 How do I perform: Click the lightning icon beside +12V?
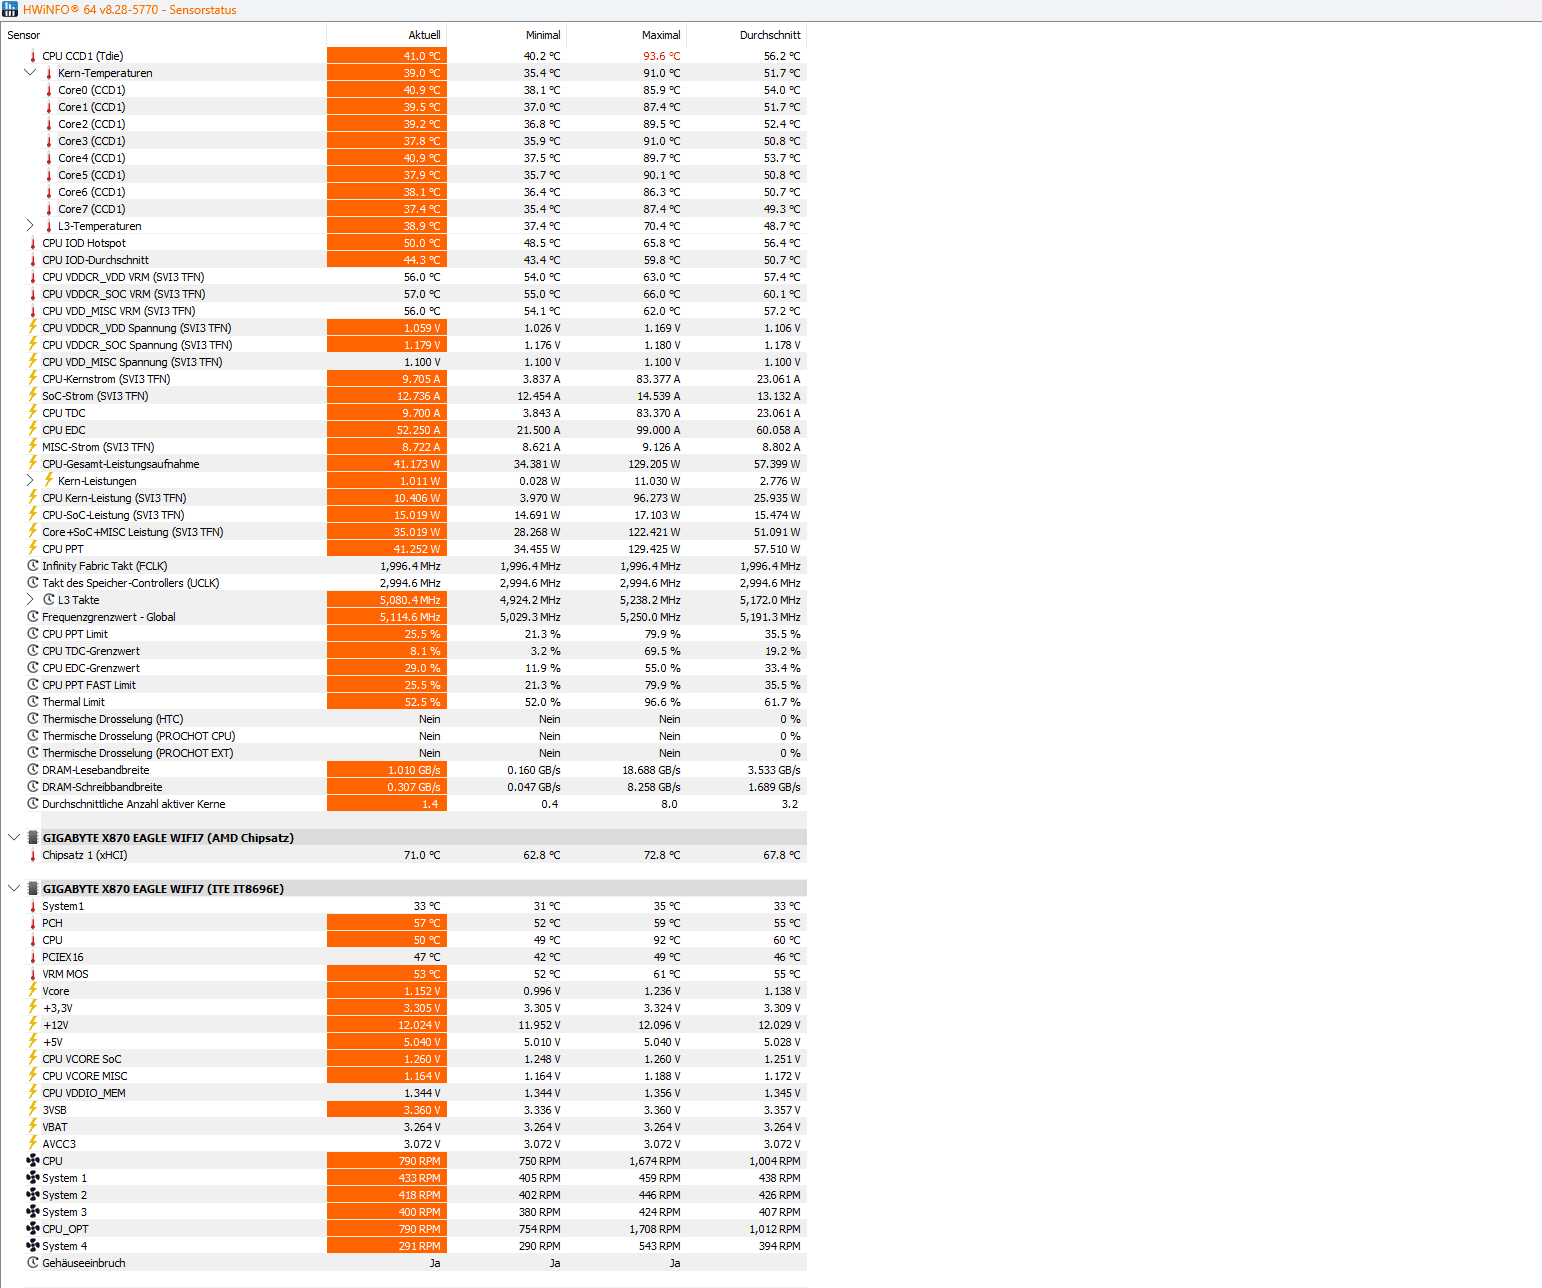pos(33,1025)
